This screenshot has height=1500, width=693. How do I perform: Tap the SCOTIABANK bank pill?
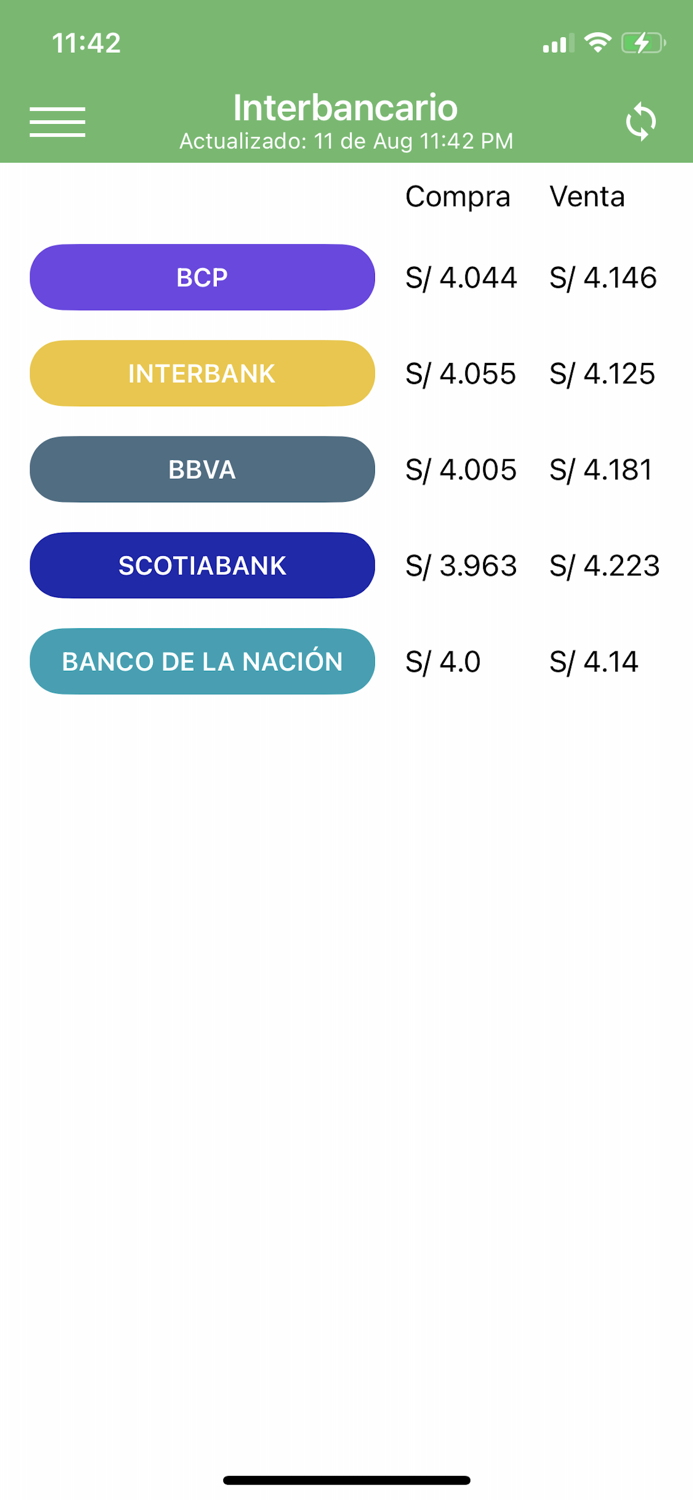pos(202,565)
